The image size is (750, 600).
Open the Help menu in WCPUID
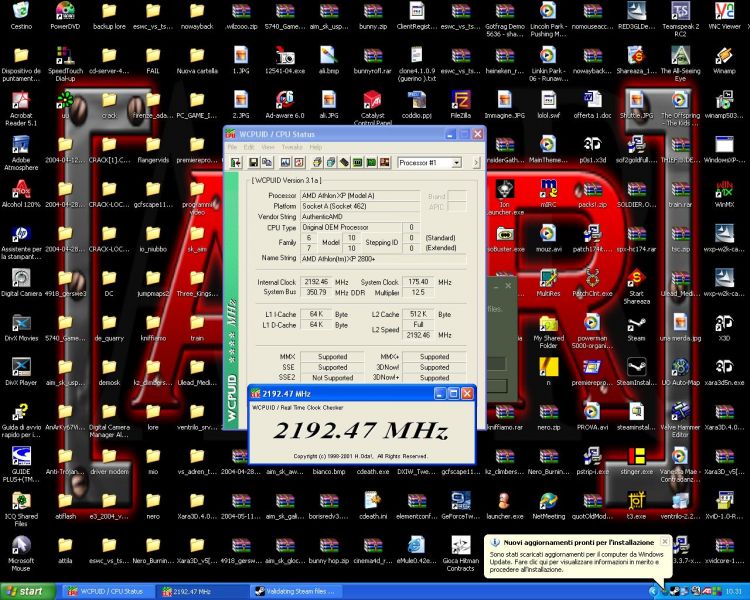(x=316, y=147)
